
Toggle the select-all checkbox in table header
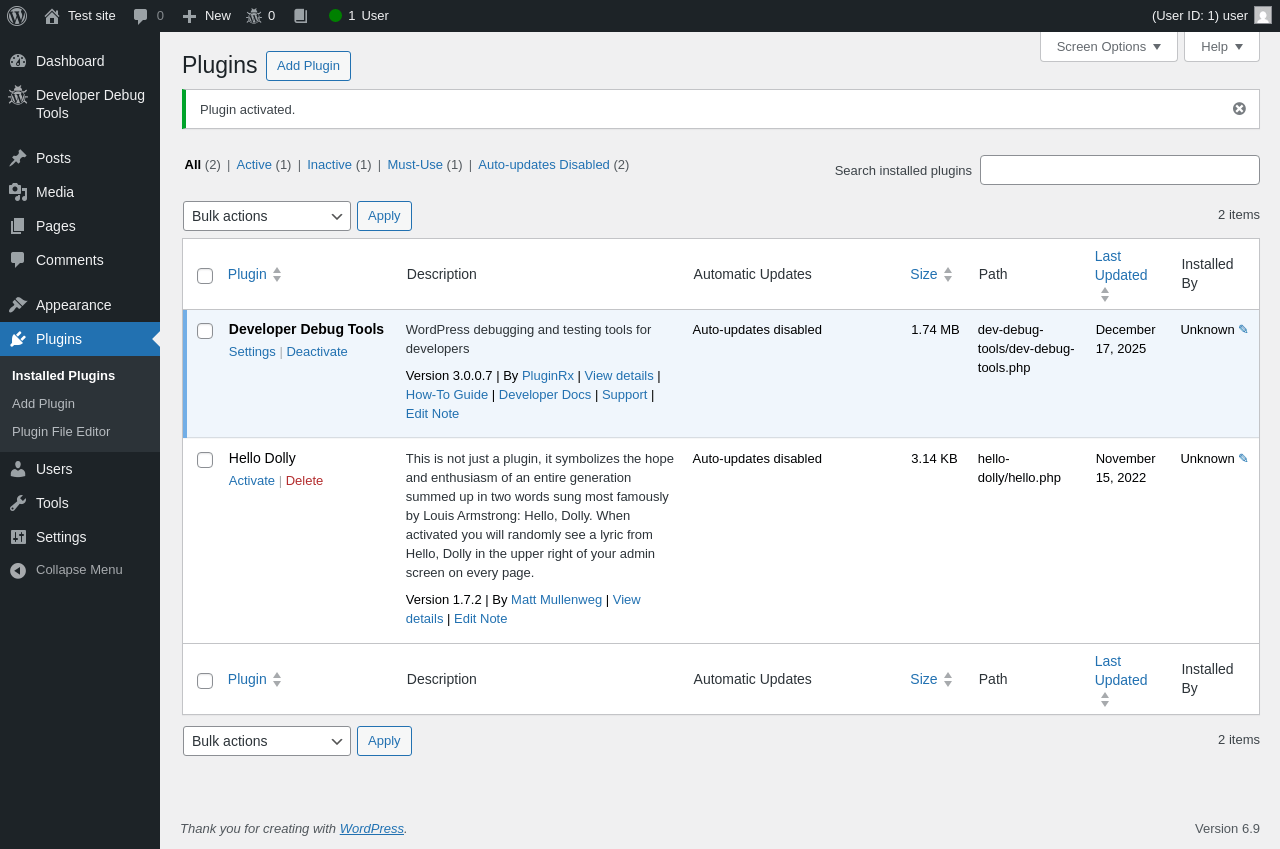coord(205,276)
